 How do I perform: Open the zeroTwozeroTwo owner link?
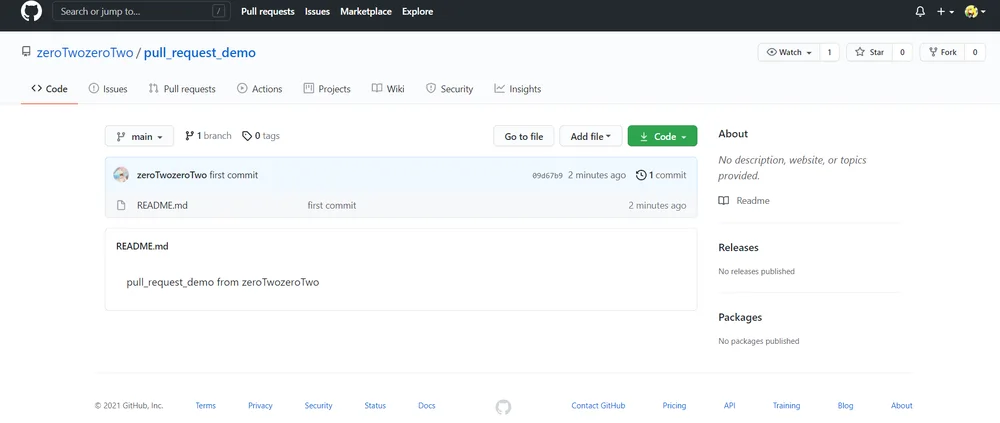(85, 53)
